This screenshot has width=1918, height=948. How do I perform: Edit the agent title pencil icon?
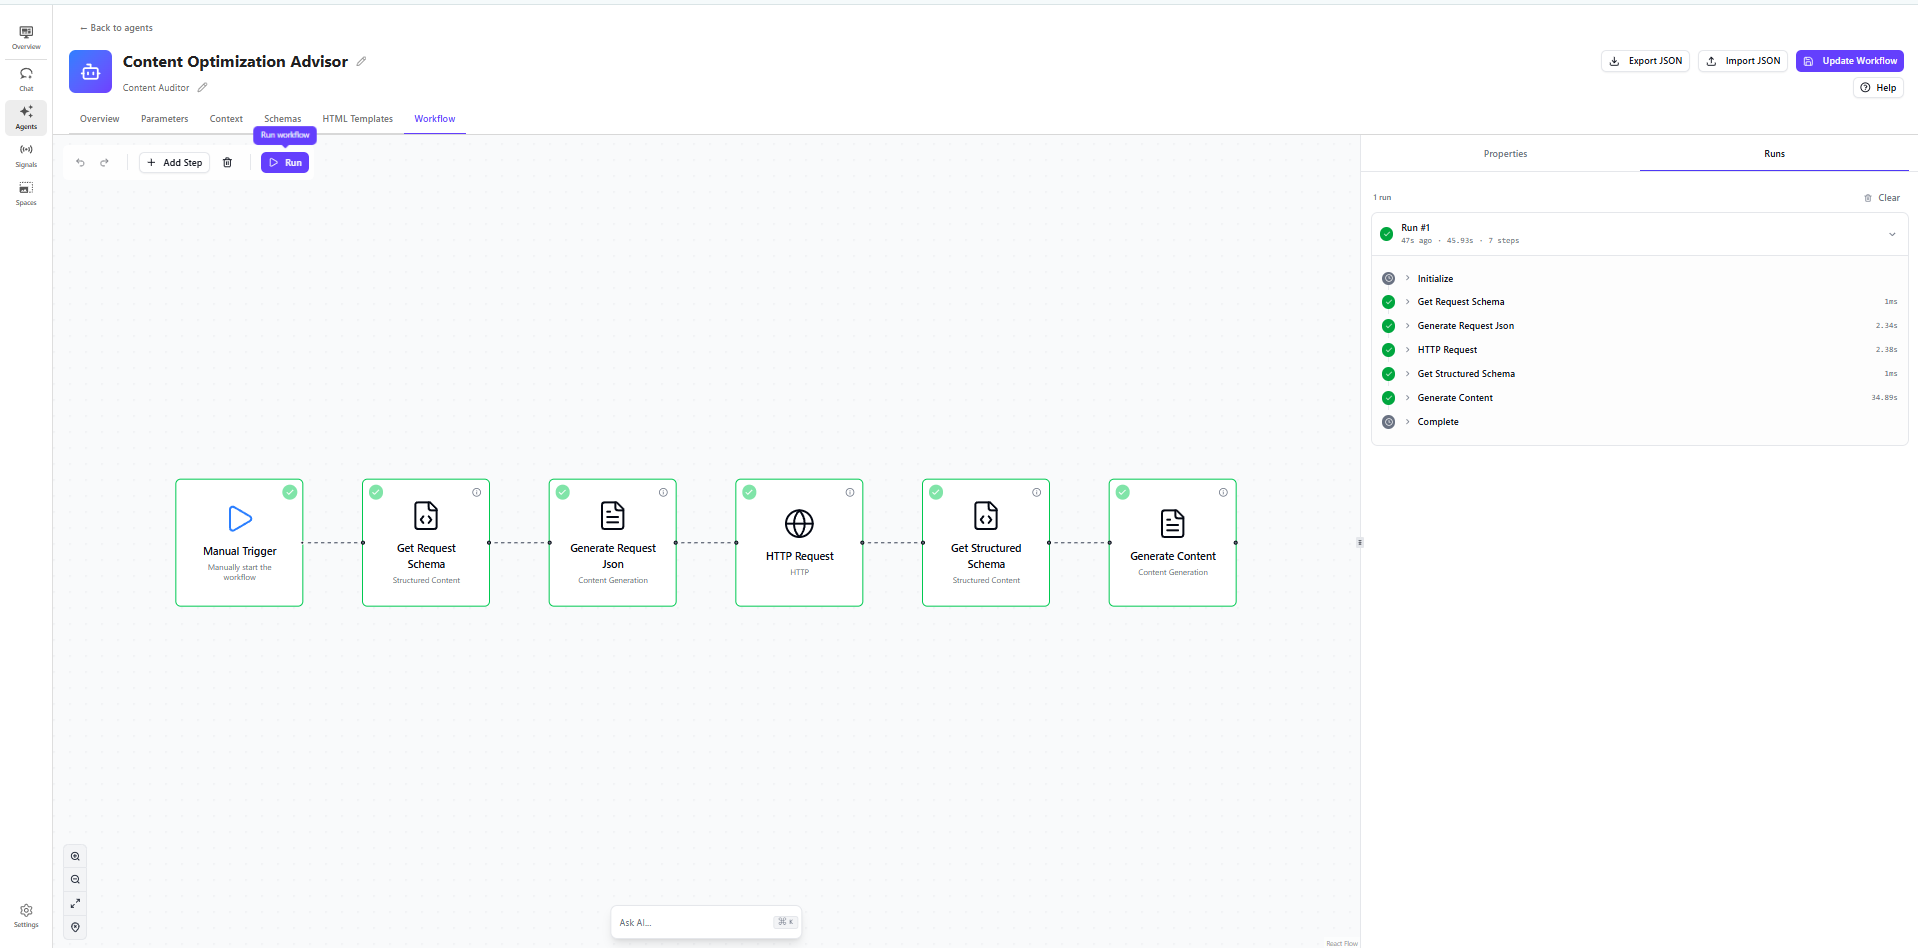tap(361, 61)
